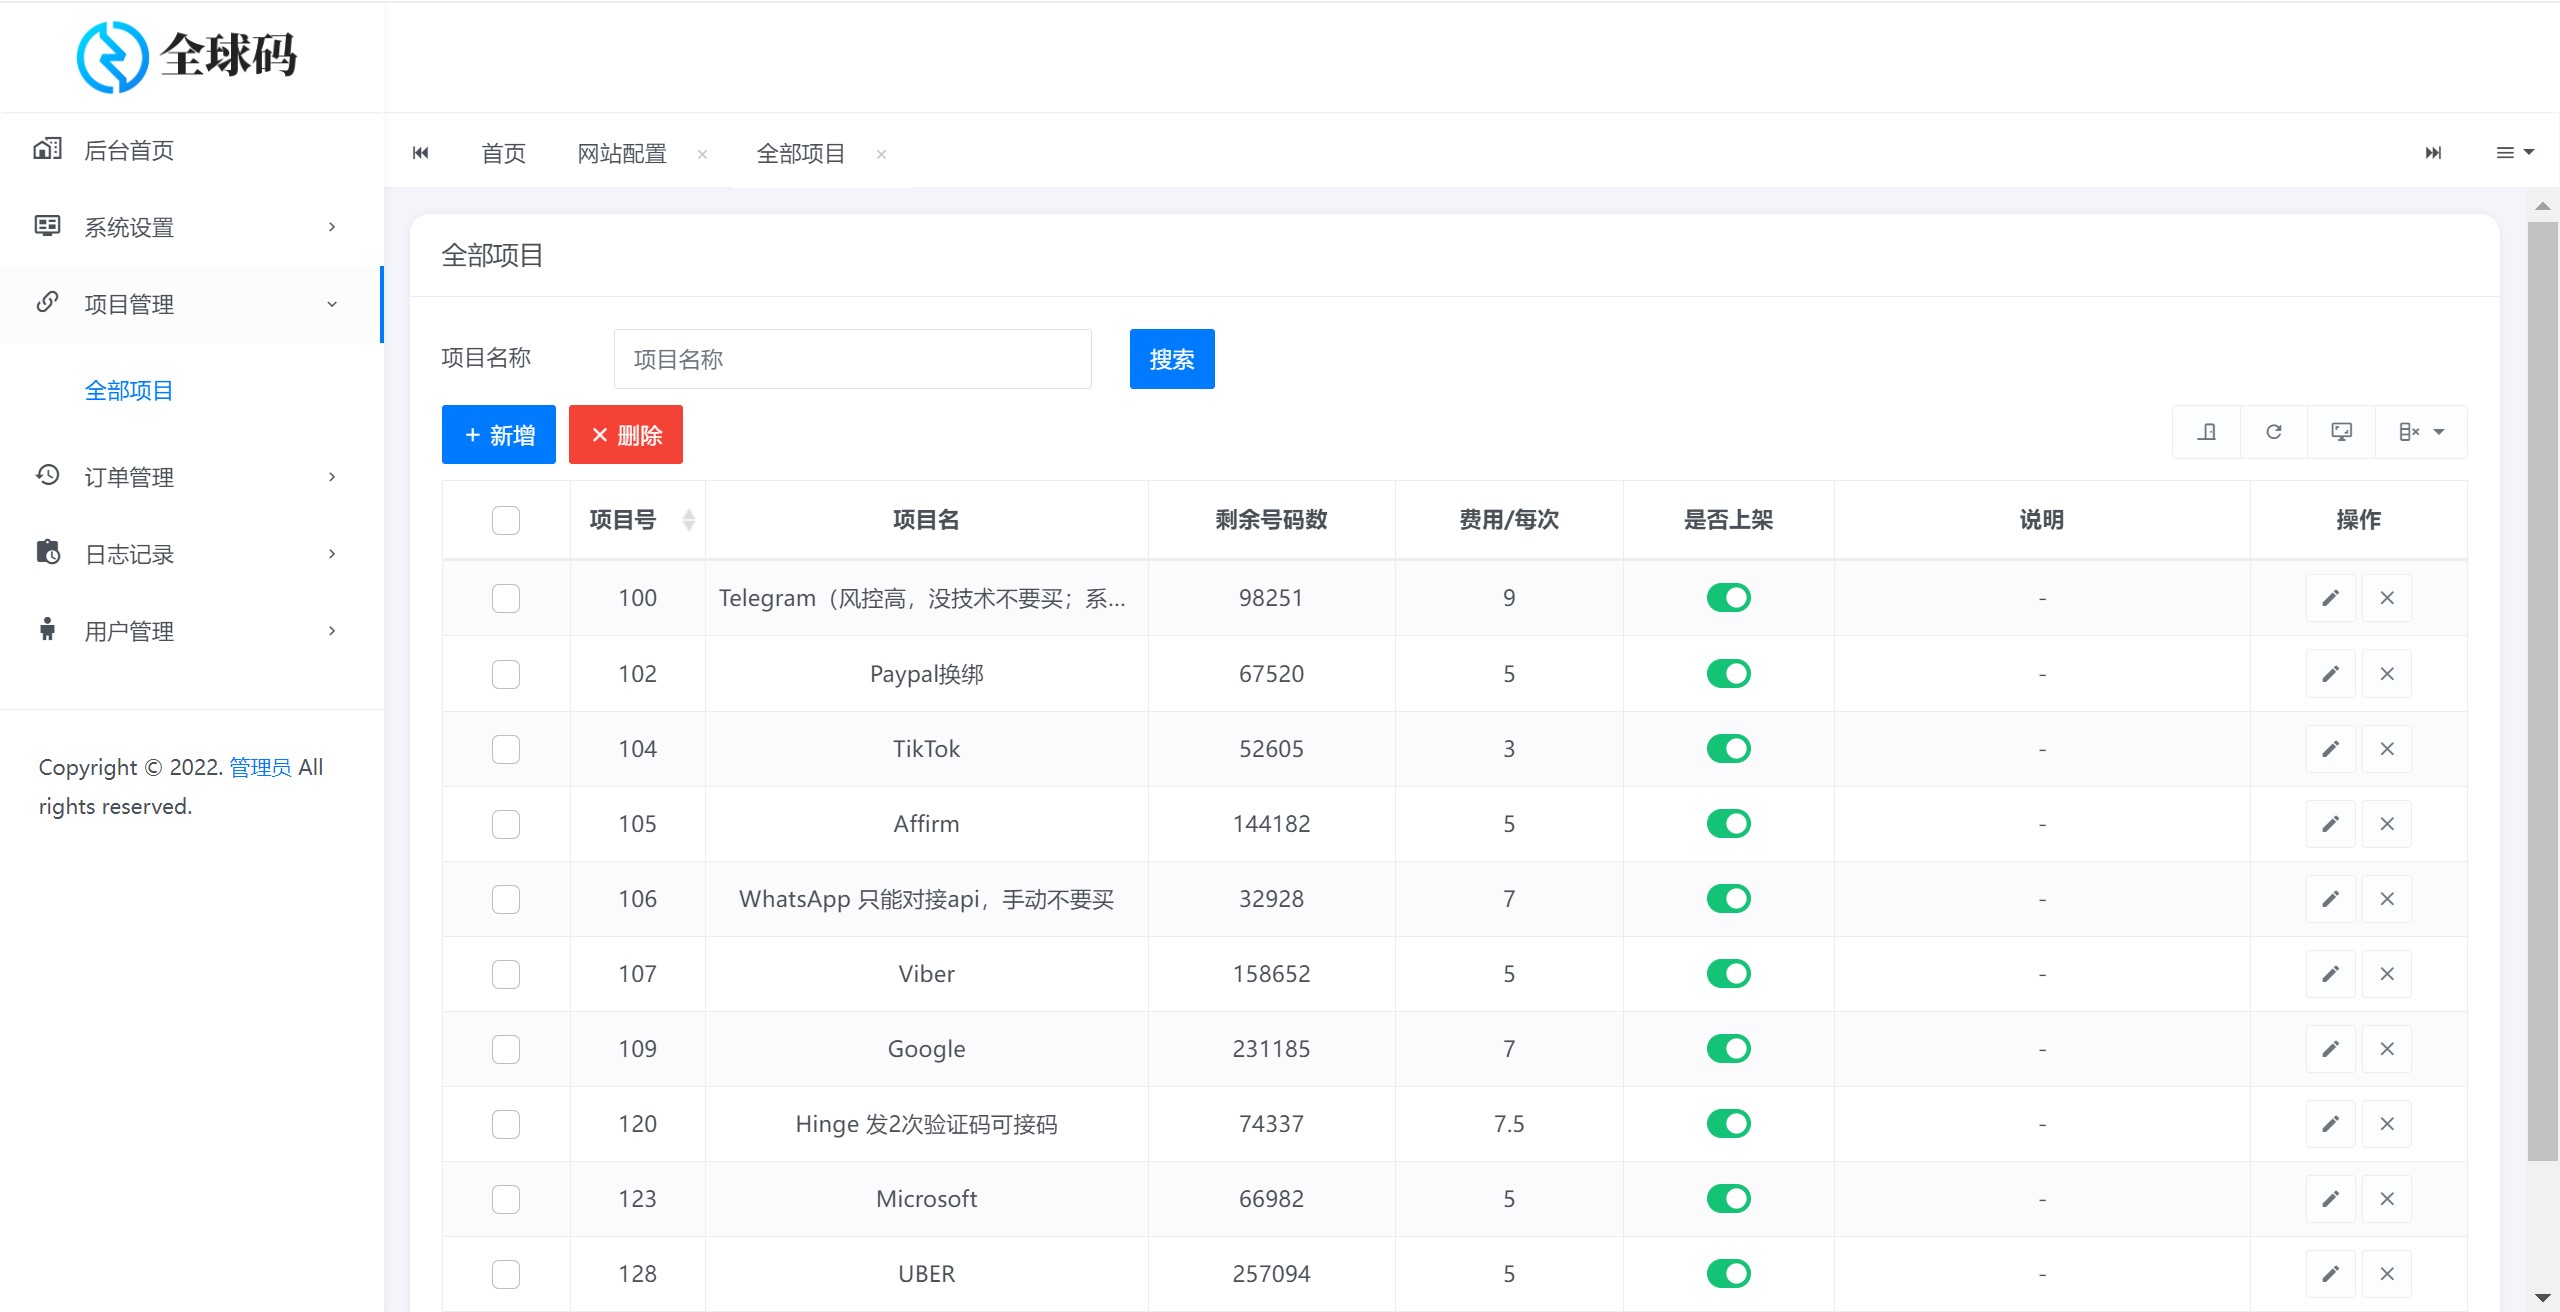This screenshot has width=2560, height=1312.
Task: Delete the TikTok row
Action: (x=2387, y=749)
